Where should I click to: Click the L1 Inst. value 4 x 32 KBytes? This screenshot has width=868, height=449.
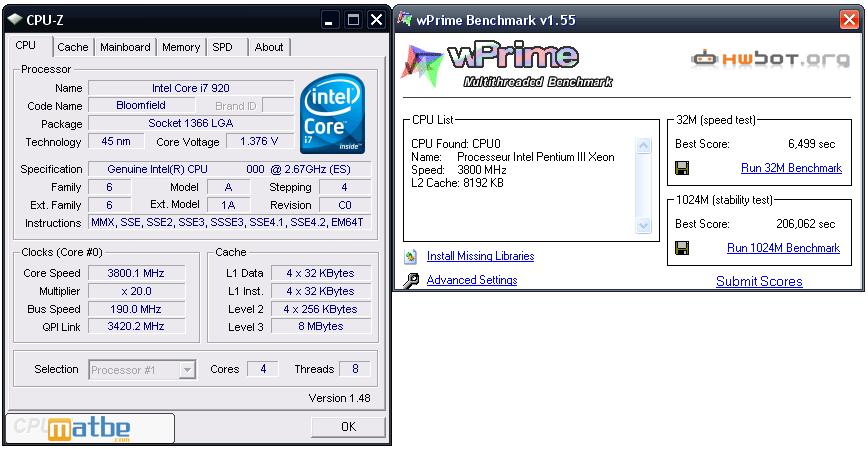pyautogui.click(x=321, y=291)
